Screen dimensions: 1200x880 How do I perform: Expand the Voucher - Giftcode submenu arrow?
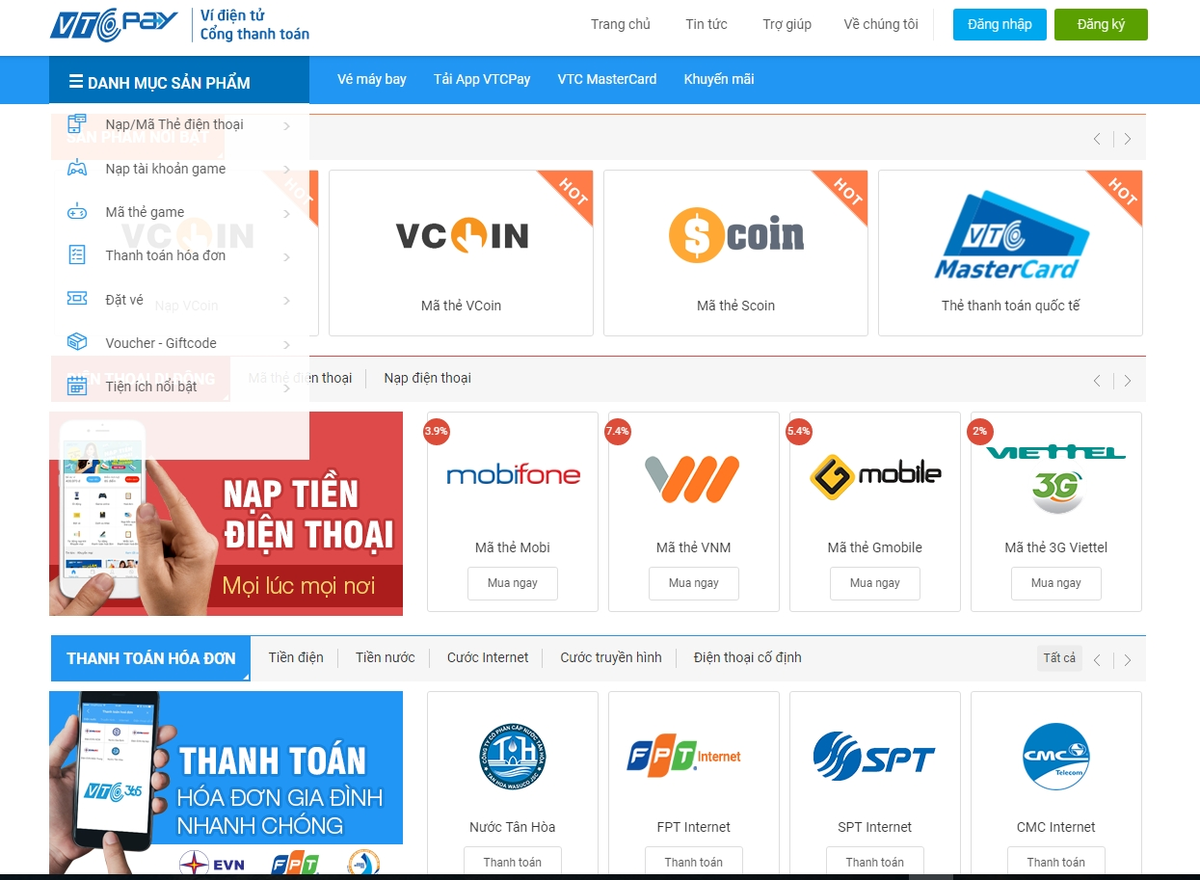coord(287,344)
